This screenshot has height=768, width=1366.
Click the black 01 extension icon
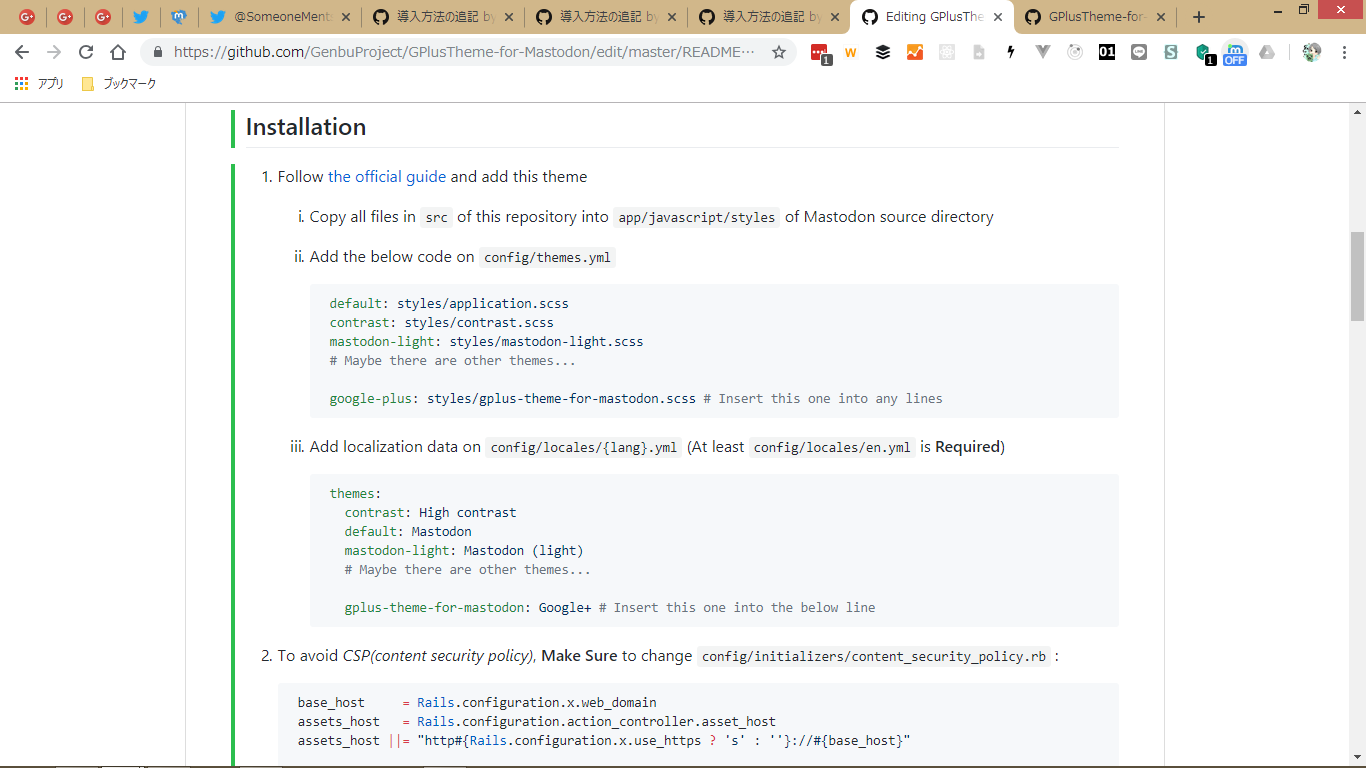coord(1107,53)
